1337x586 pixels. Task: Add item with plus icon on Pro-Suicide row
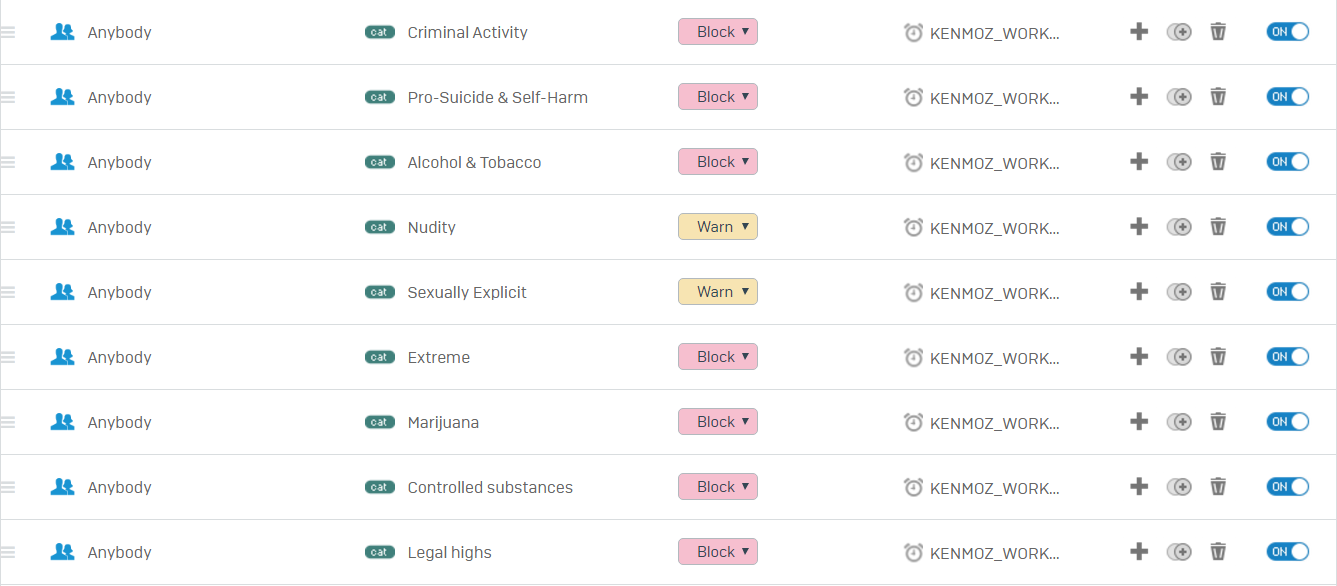click(x=1139, y=97)
